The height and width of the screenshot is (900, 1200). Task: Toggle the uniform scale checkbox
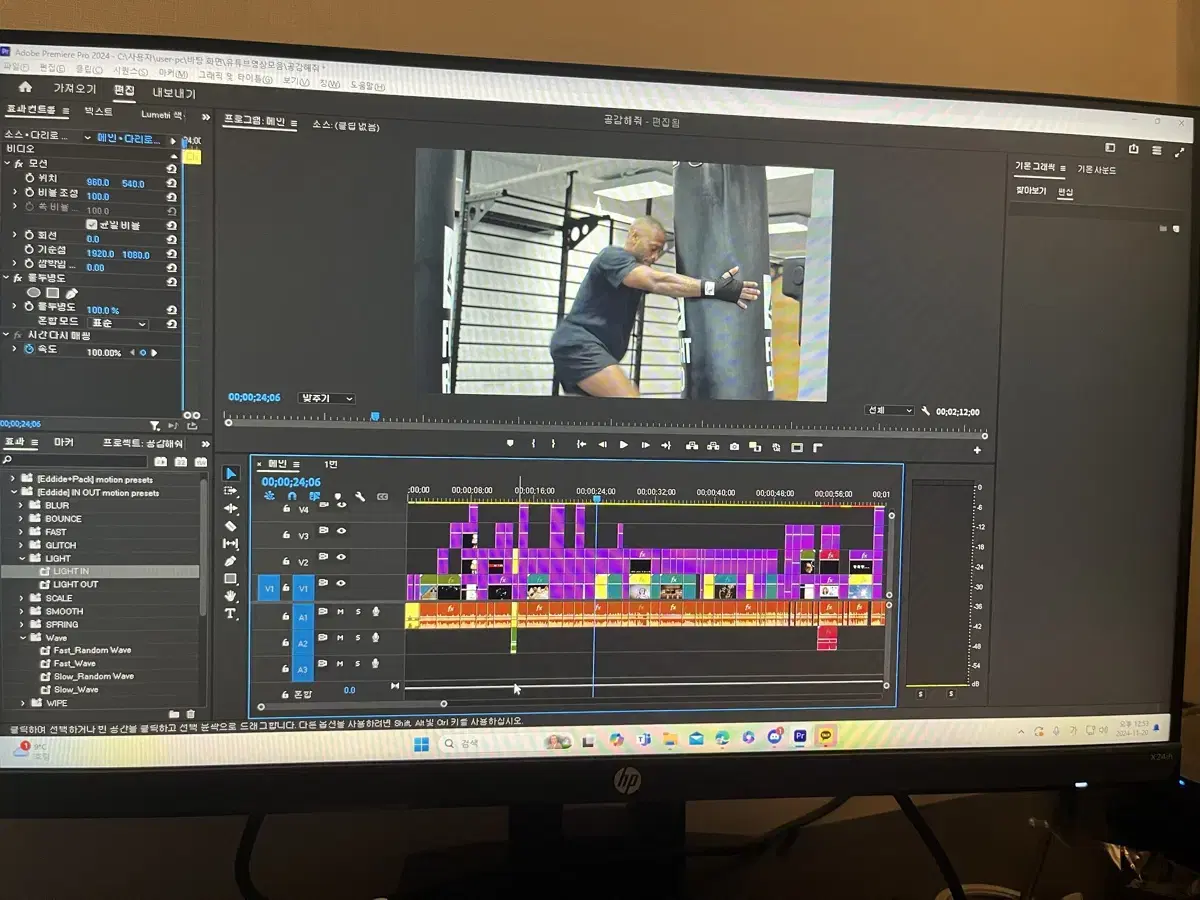click(92, 224)
